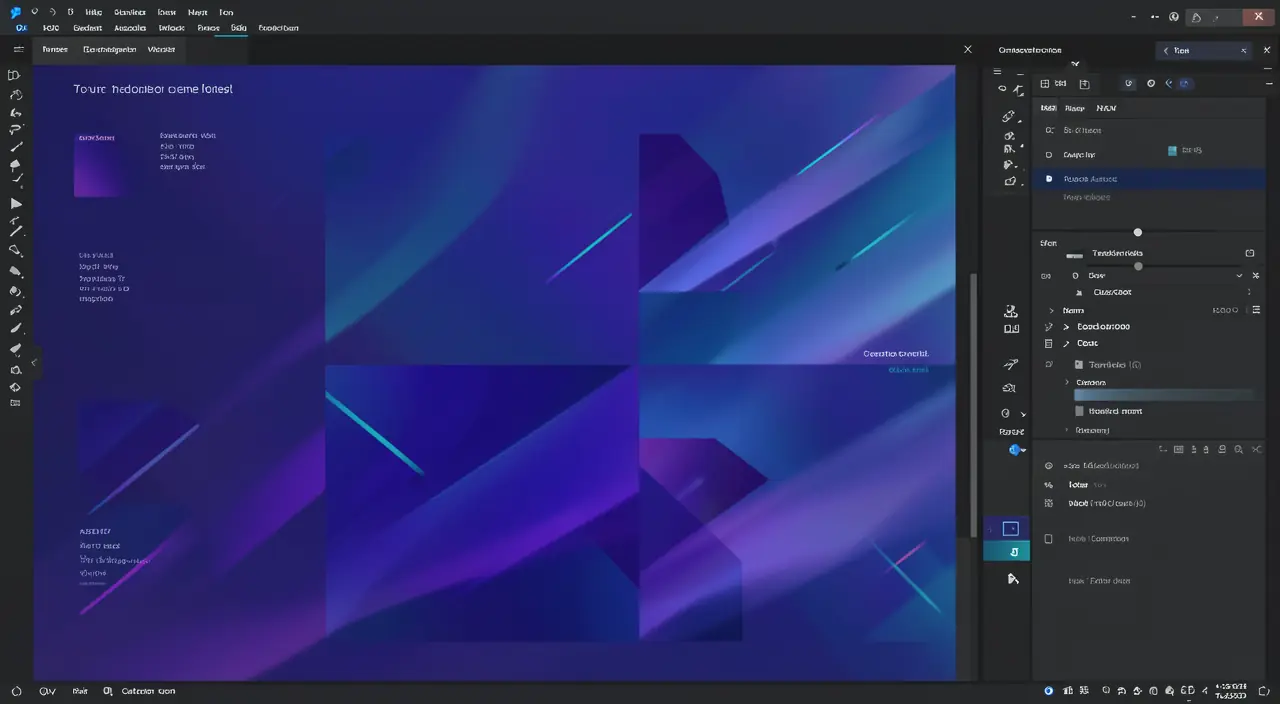Select the solid triangle arrow tool in the left toolbar
Image resolution: width=1280 pixels, height=704 pixels.
pos(16,203)
